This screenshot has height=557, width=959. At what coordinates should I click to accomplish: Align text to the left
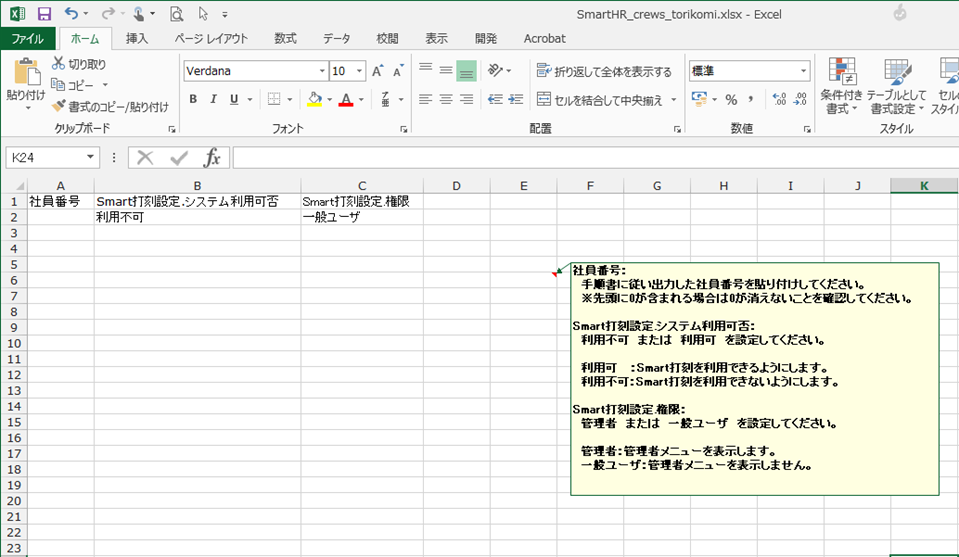(425, 99)
